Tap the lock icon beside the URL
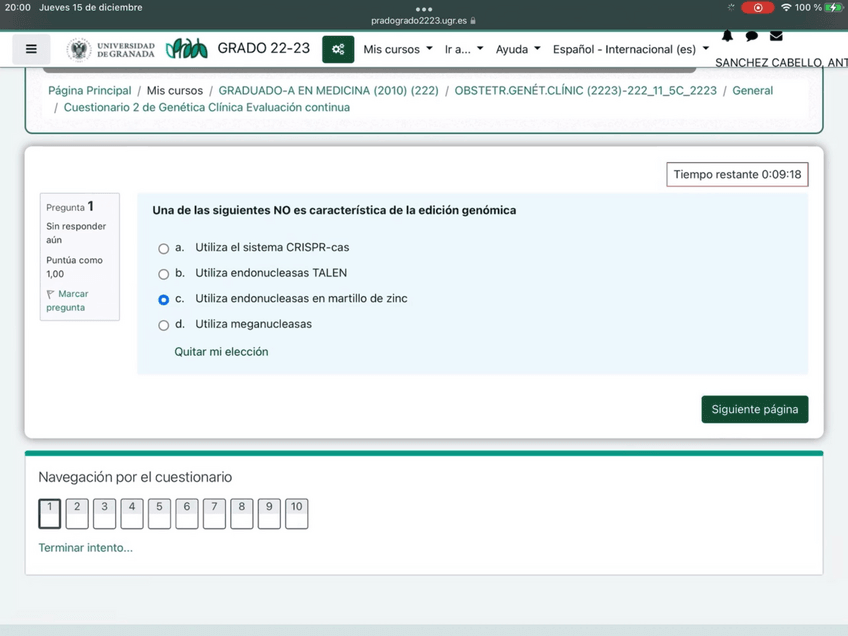The width and height of the screenshot is (848, 636). [473, 21]
